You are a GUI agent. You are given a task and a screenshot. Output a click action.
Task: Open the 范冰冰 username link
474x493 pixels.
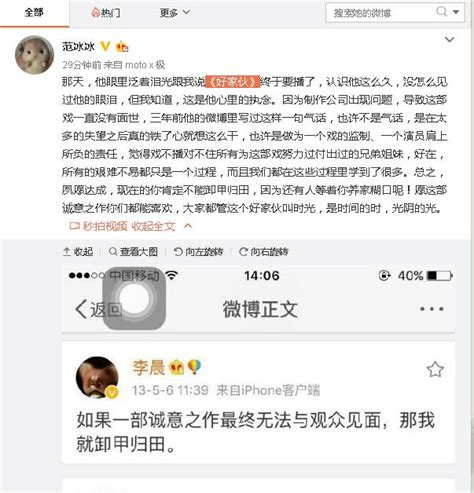78,46
